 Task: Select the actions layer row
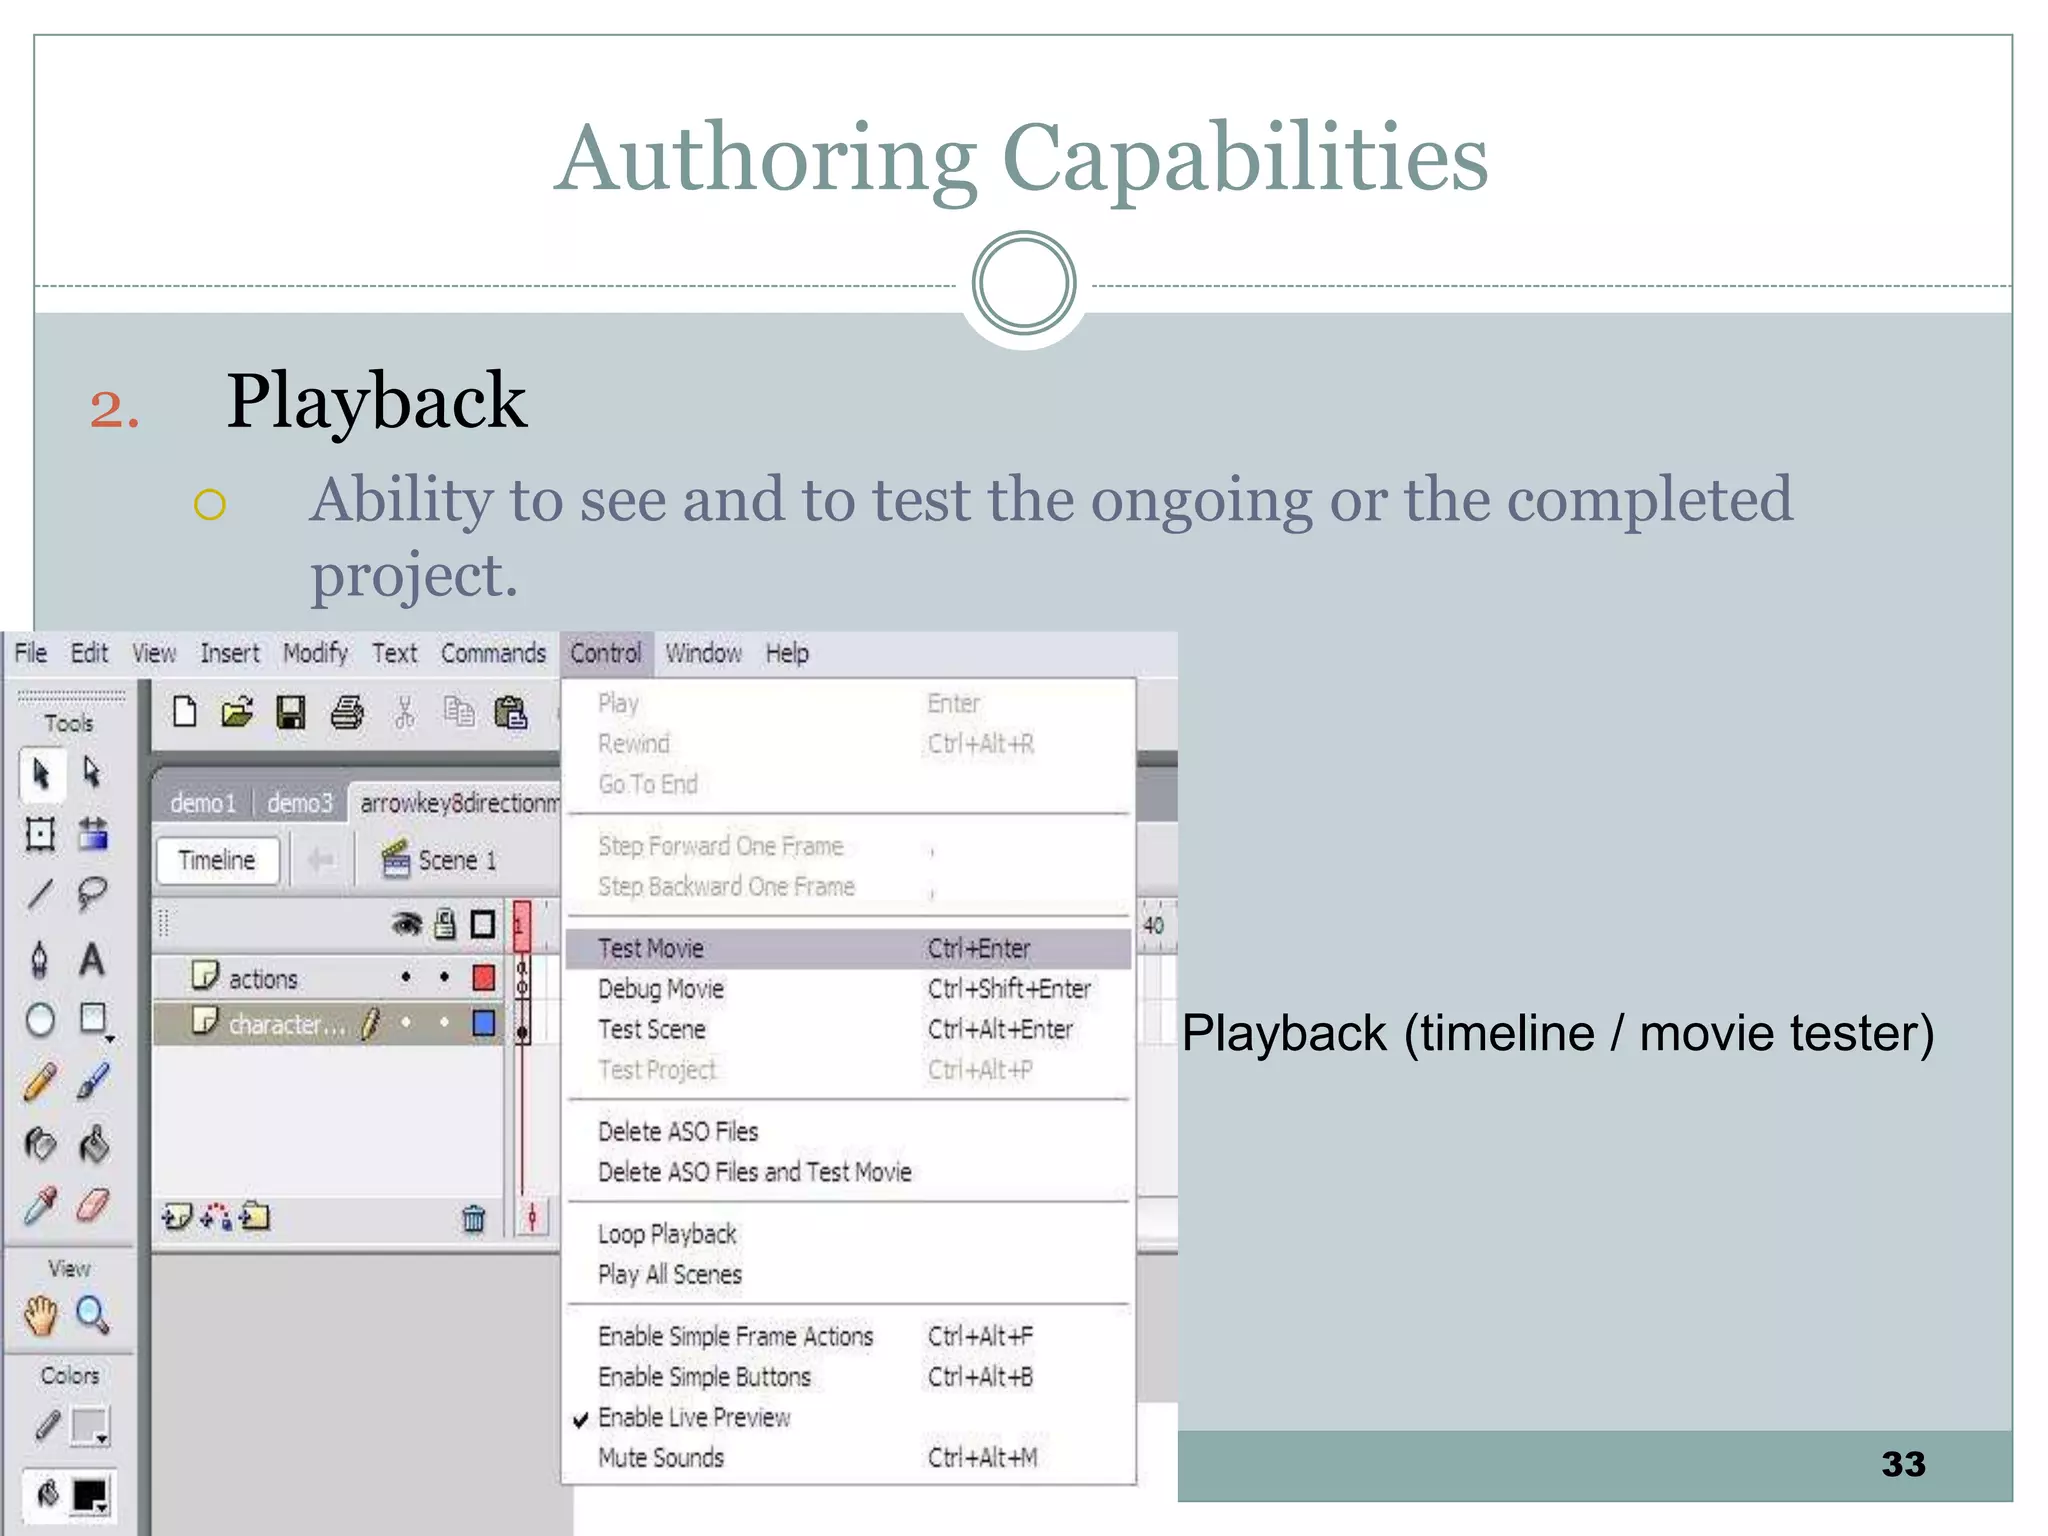[328, 977]
